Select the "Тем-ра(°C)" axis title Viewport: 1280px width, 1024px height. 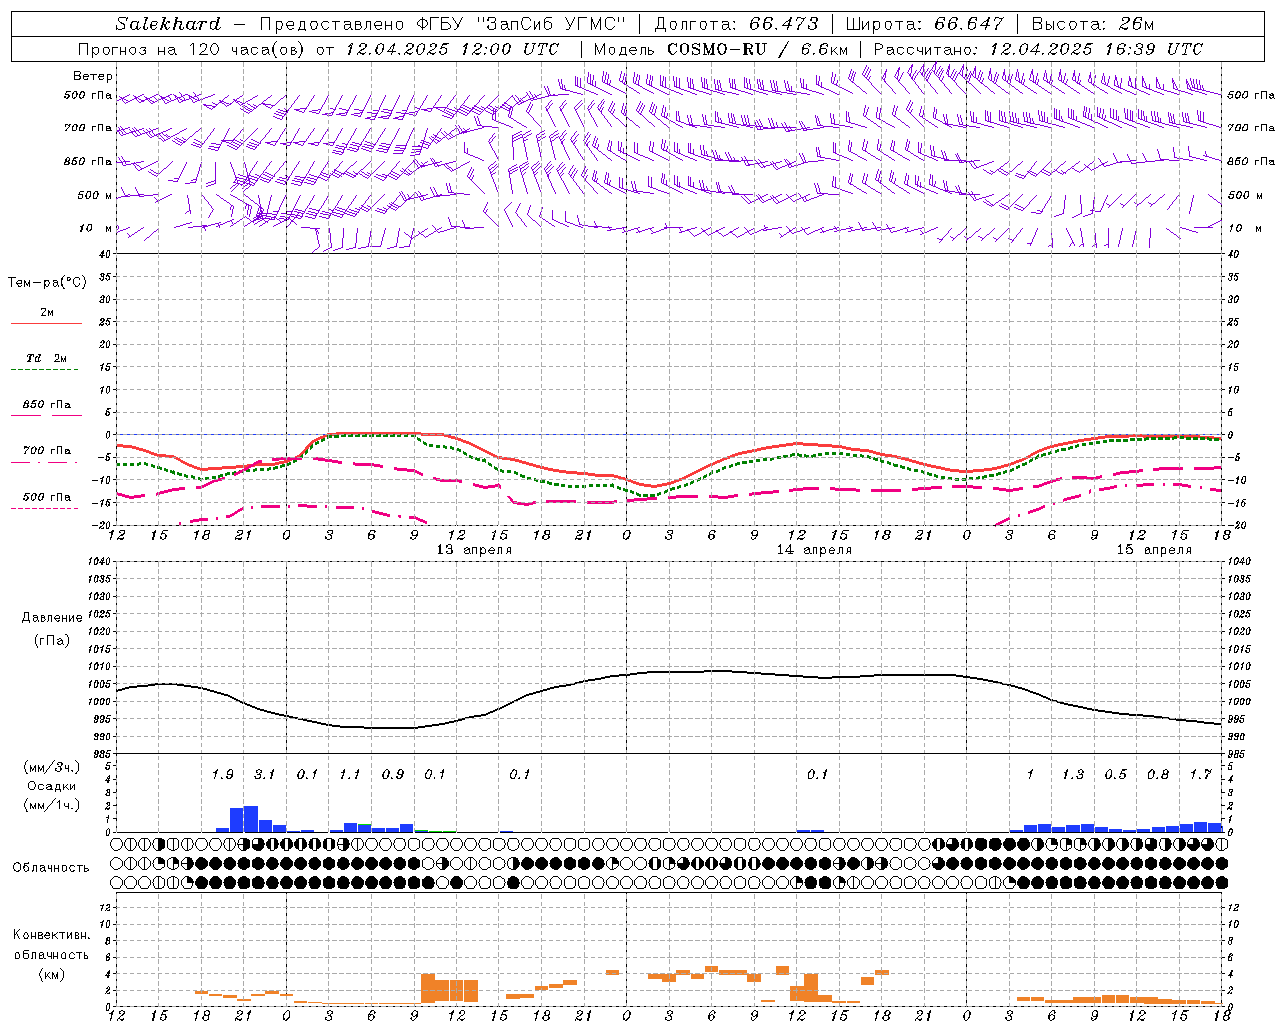[47, 283]
